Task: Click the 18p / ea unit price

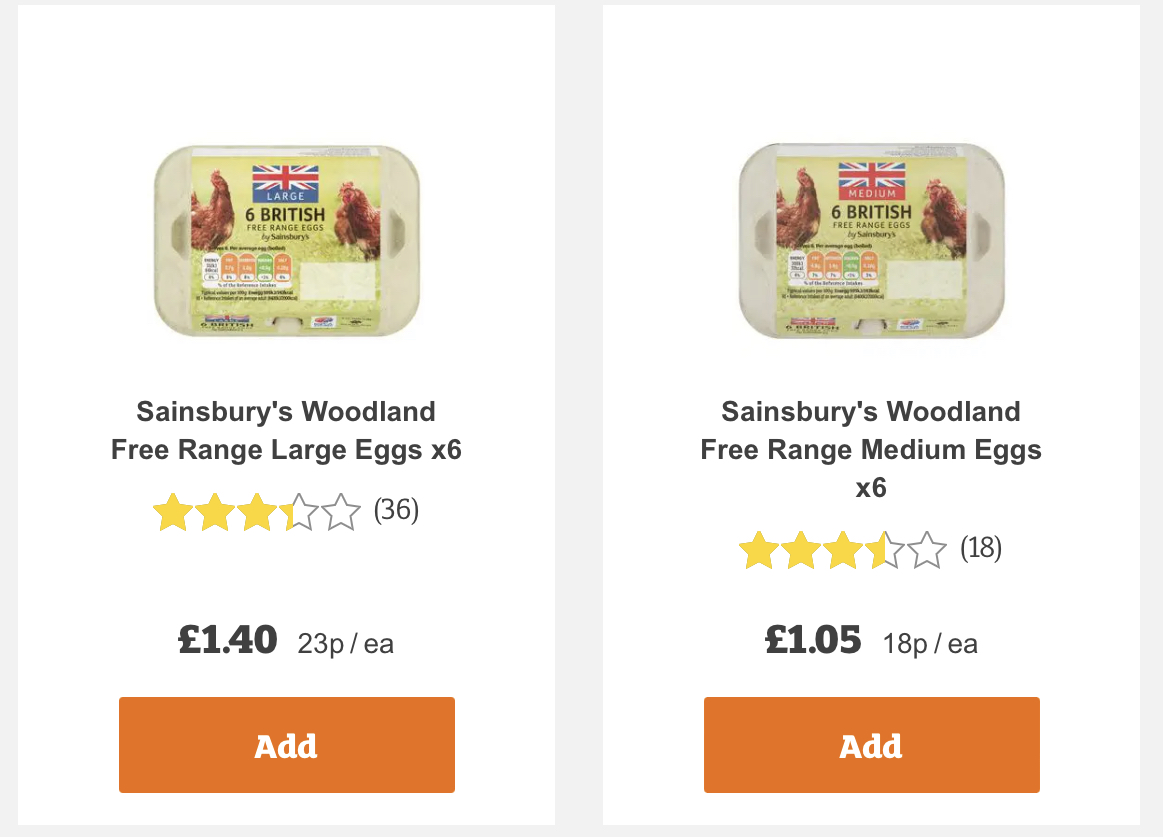Action: (930, 644)
